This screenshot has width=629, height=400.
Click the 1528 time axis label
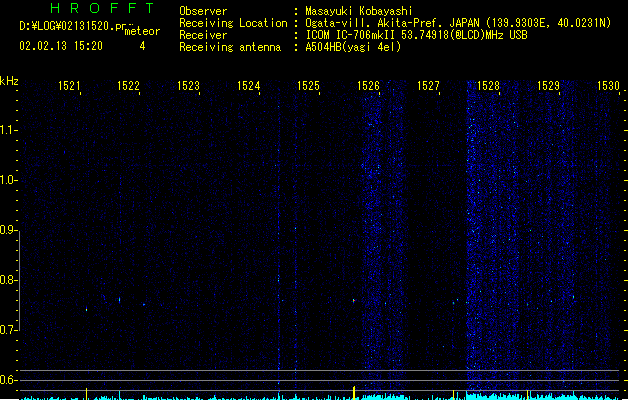489,86
